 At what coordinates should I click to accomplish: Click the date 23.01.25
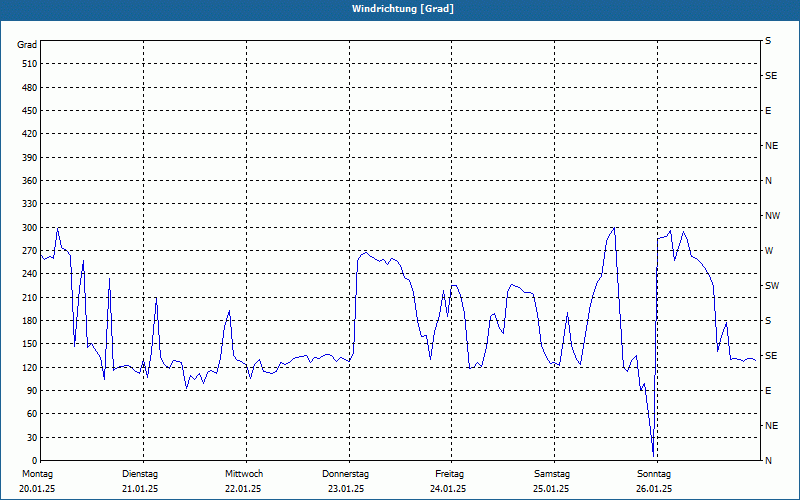tap(346, 489)
